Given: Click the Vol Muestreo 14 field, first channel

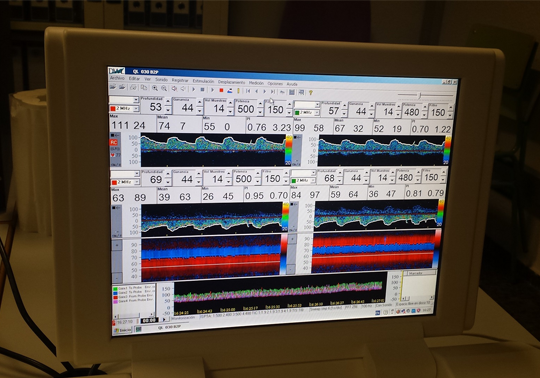Looking at the screenshot, I should coord(216,109).
